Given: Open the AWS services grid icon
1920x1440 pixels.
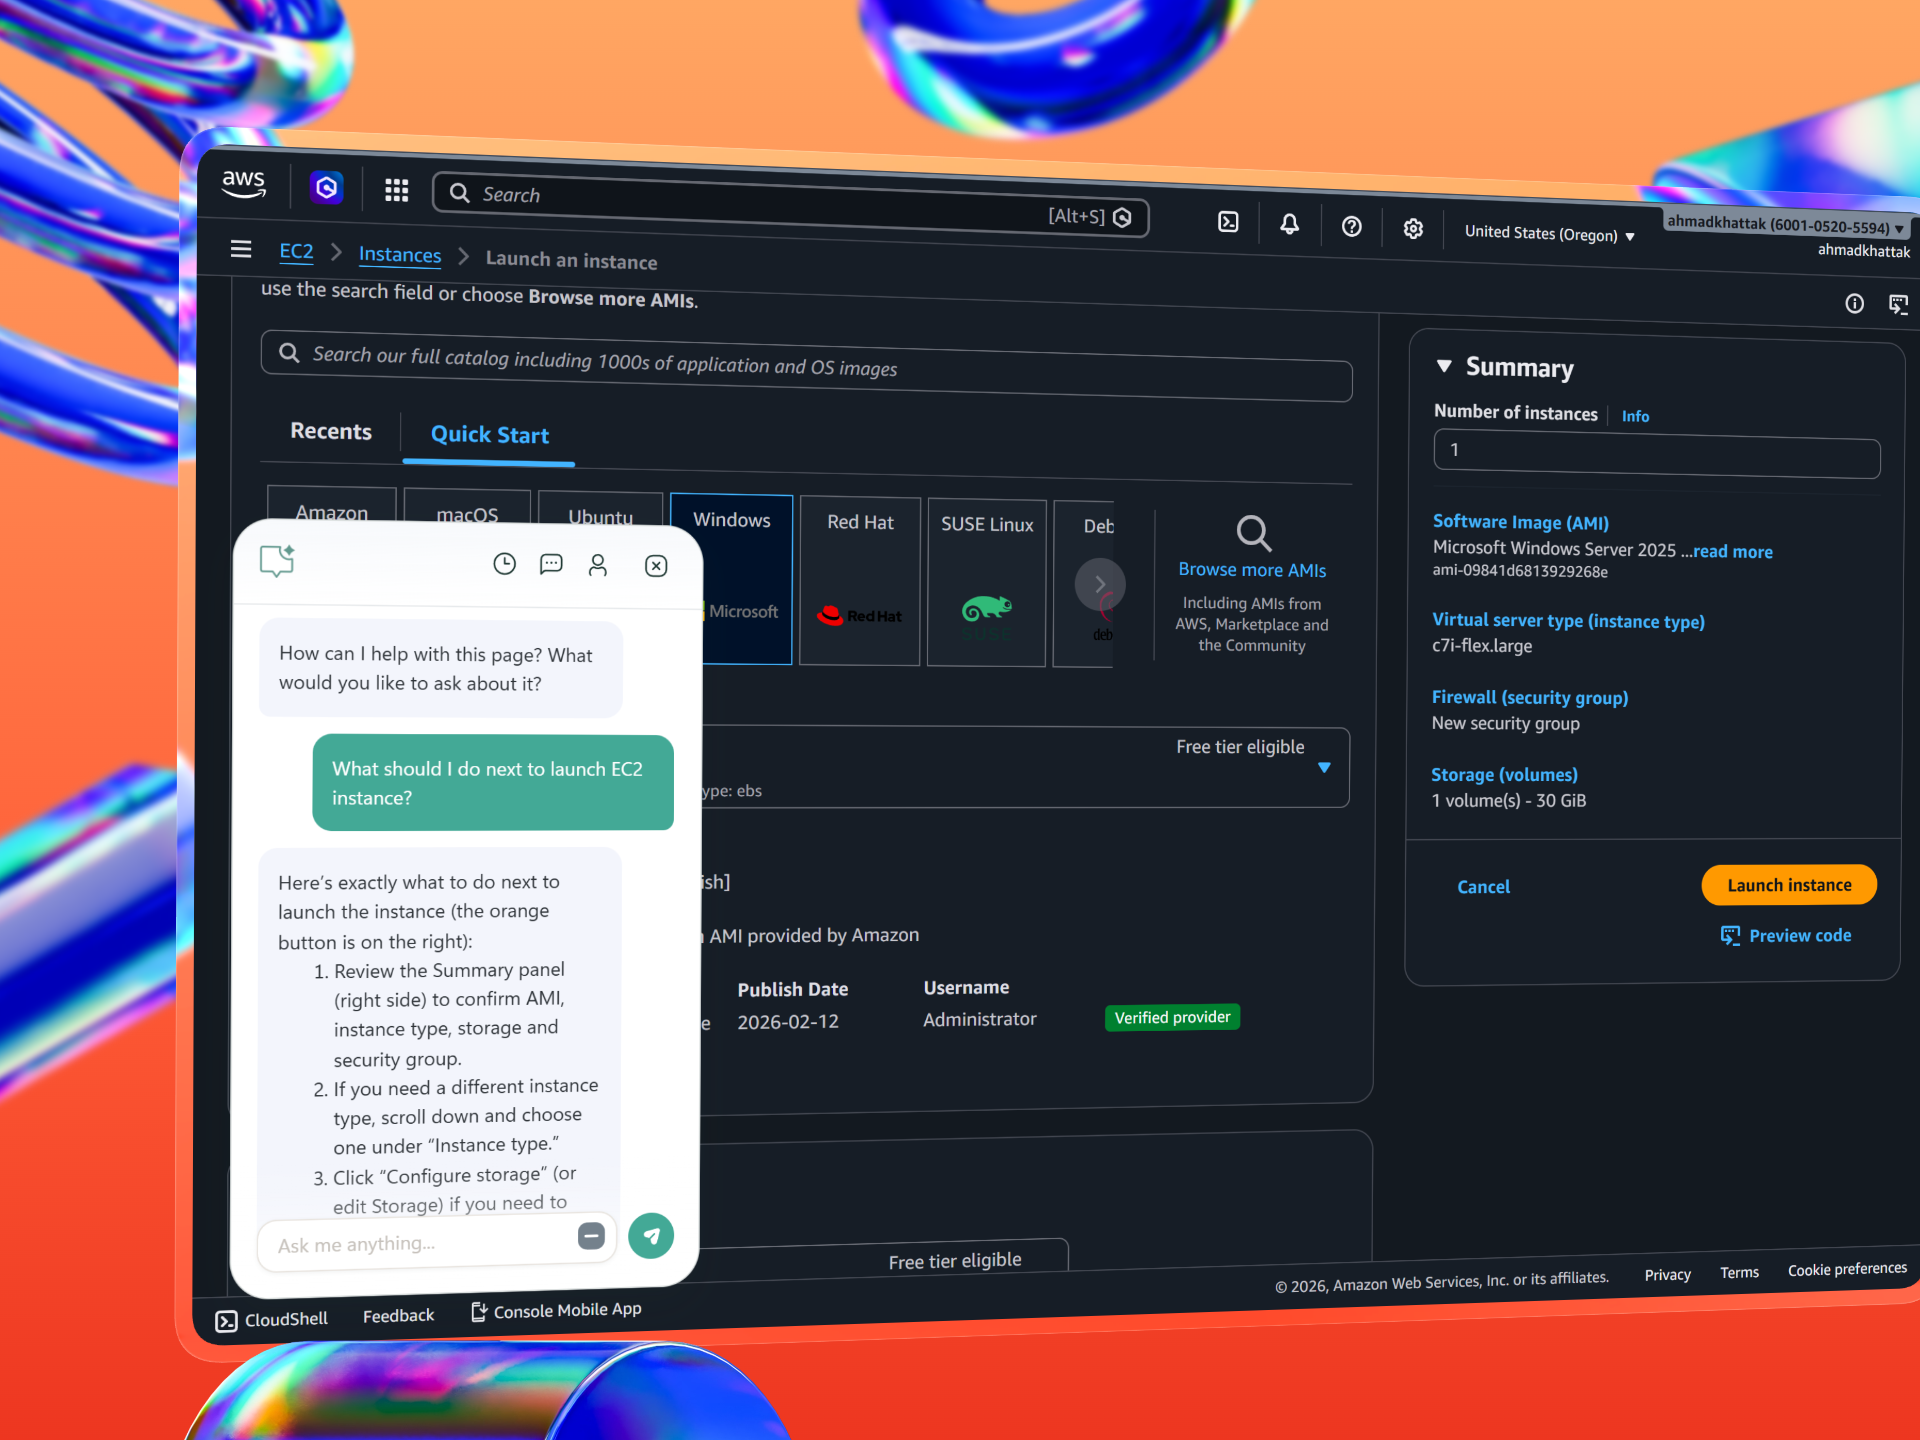Looking at the screenshot, I should [x=396, y=190].
